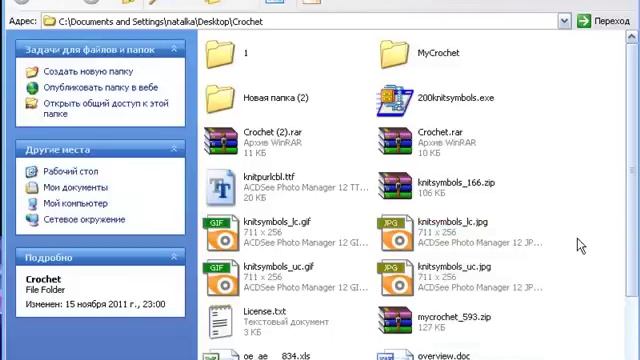Select the Новая папка (2) folder icon

point(220,99)
